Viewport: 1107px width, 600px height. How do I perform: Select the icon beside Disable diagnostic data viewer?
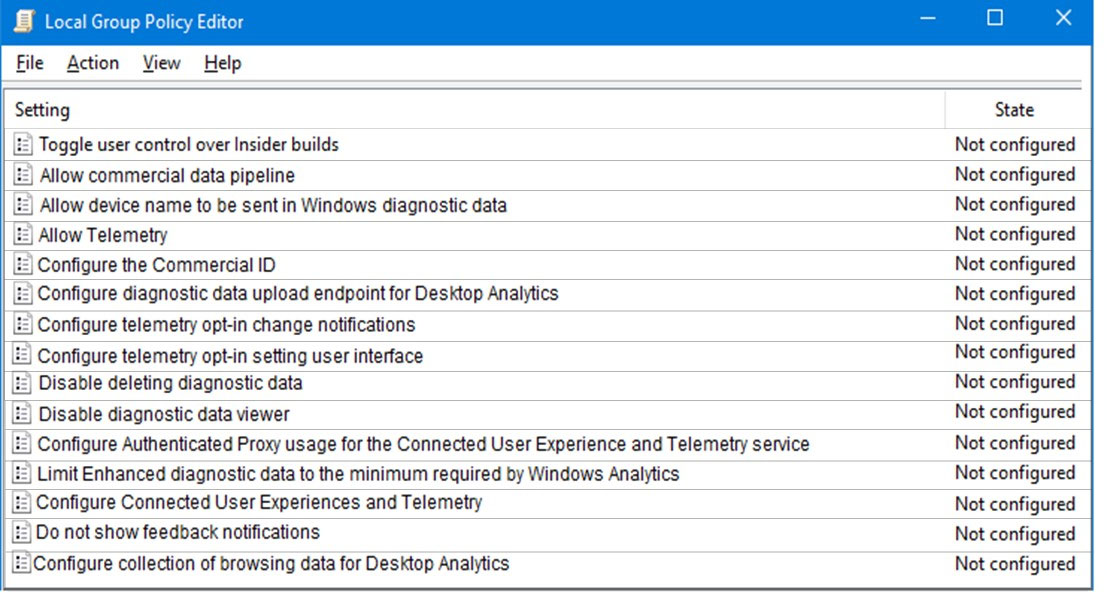23,414
